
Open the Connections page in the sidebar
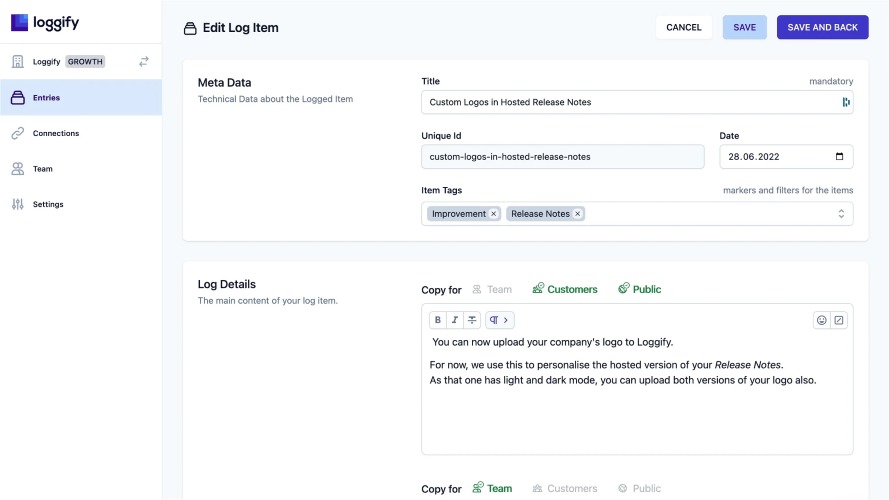[x=55, y=133]
